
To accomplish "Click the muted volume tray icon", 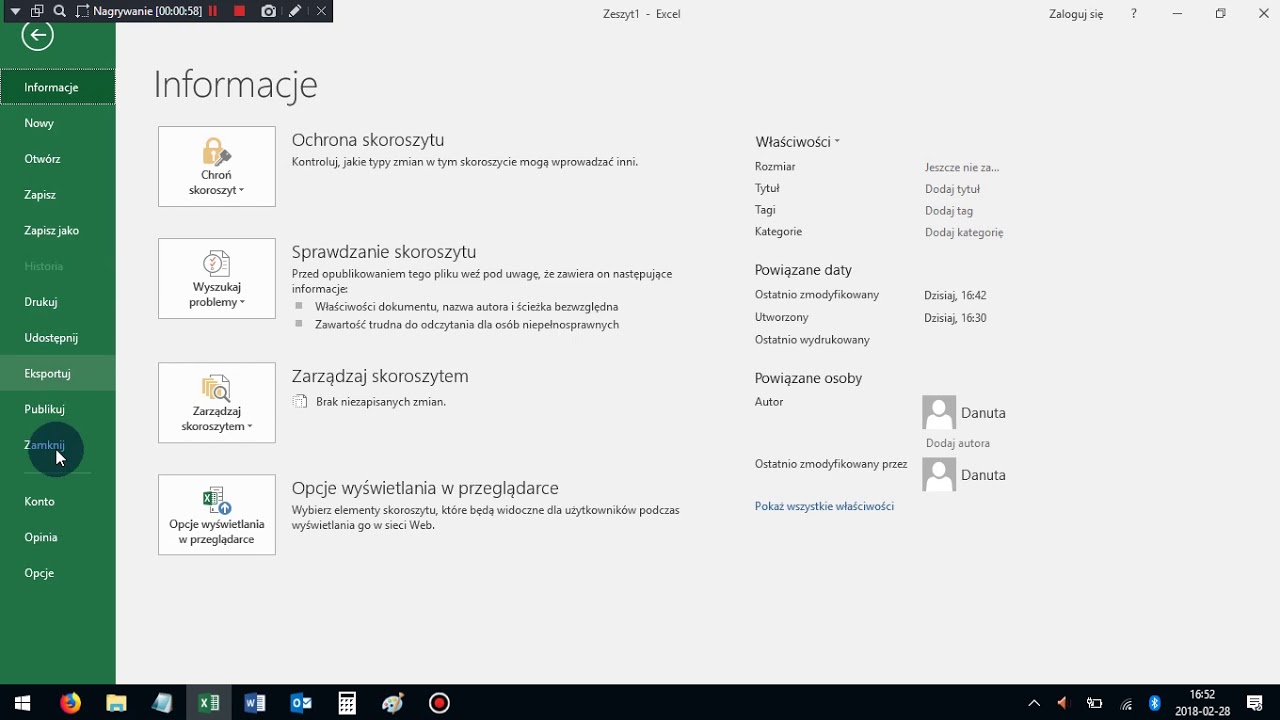I will pyautogui.click(x=1063, y=703).
